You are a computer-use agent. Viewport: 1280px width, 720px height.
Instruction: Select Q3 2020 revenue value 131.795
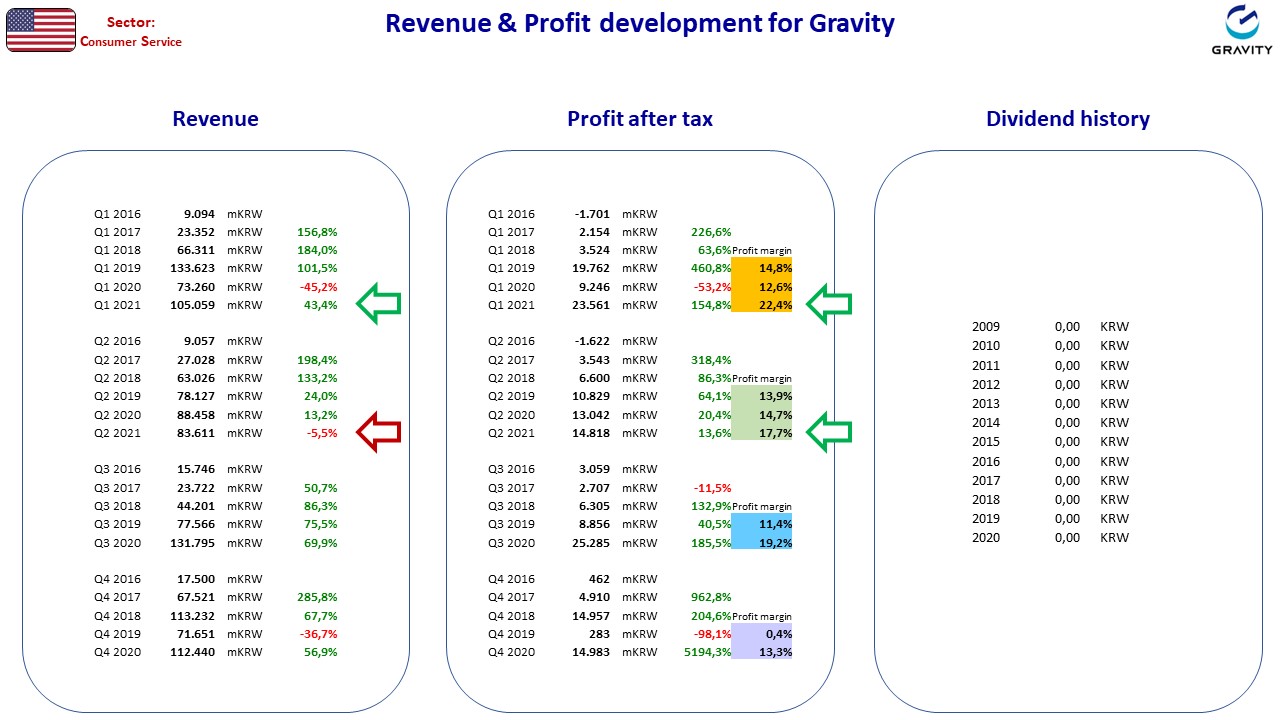pyautogui.click(x=193, y=543)
